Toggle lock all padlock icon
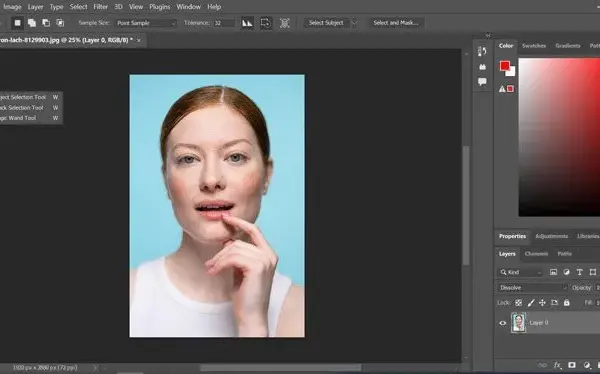This screenshot has width=600, height=374. [x=567, y=303]
